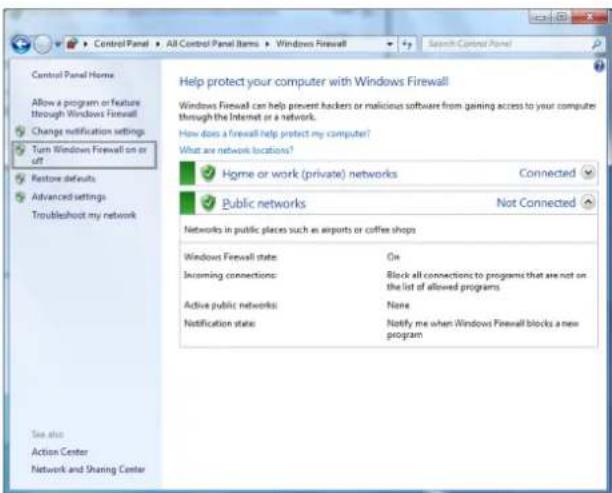
Task: Click Windows Firewall state label
Action: coord(230,257)
